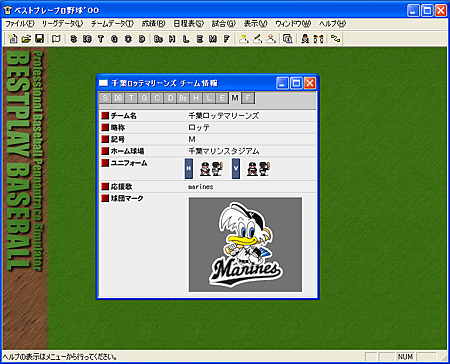Click the E icon in main toolbar

[199, 39]
